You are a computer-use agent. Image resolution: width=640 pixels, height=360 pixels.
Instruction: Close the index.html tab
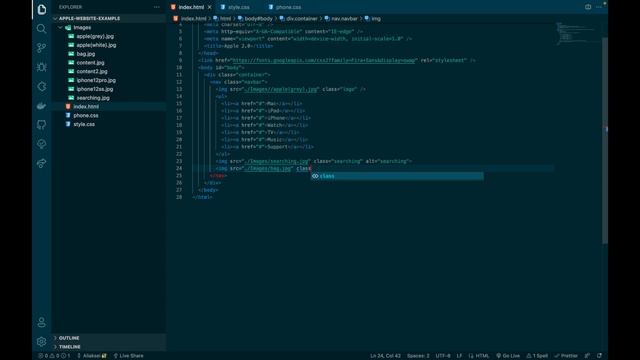(x=209, y=7)
